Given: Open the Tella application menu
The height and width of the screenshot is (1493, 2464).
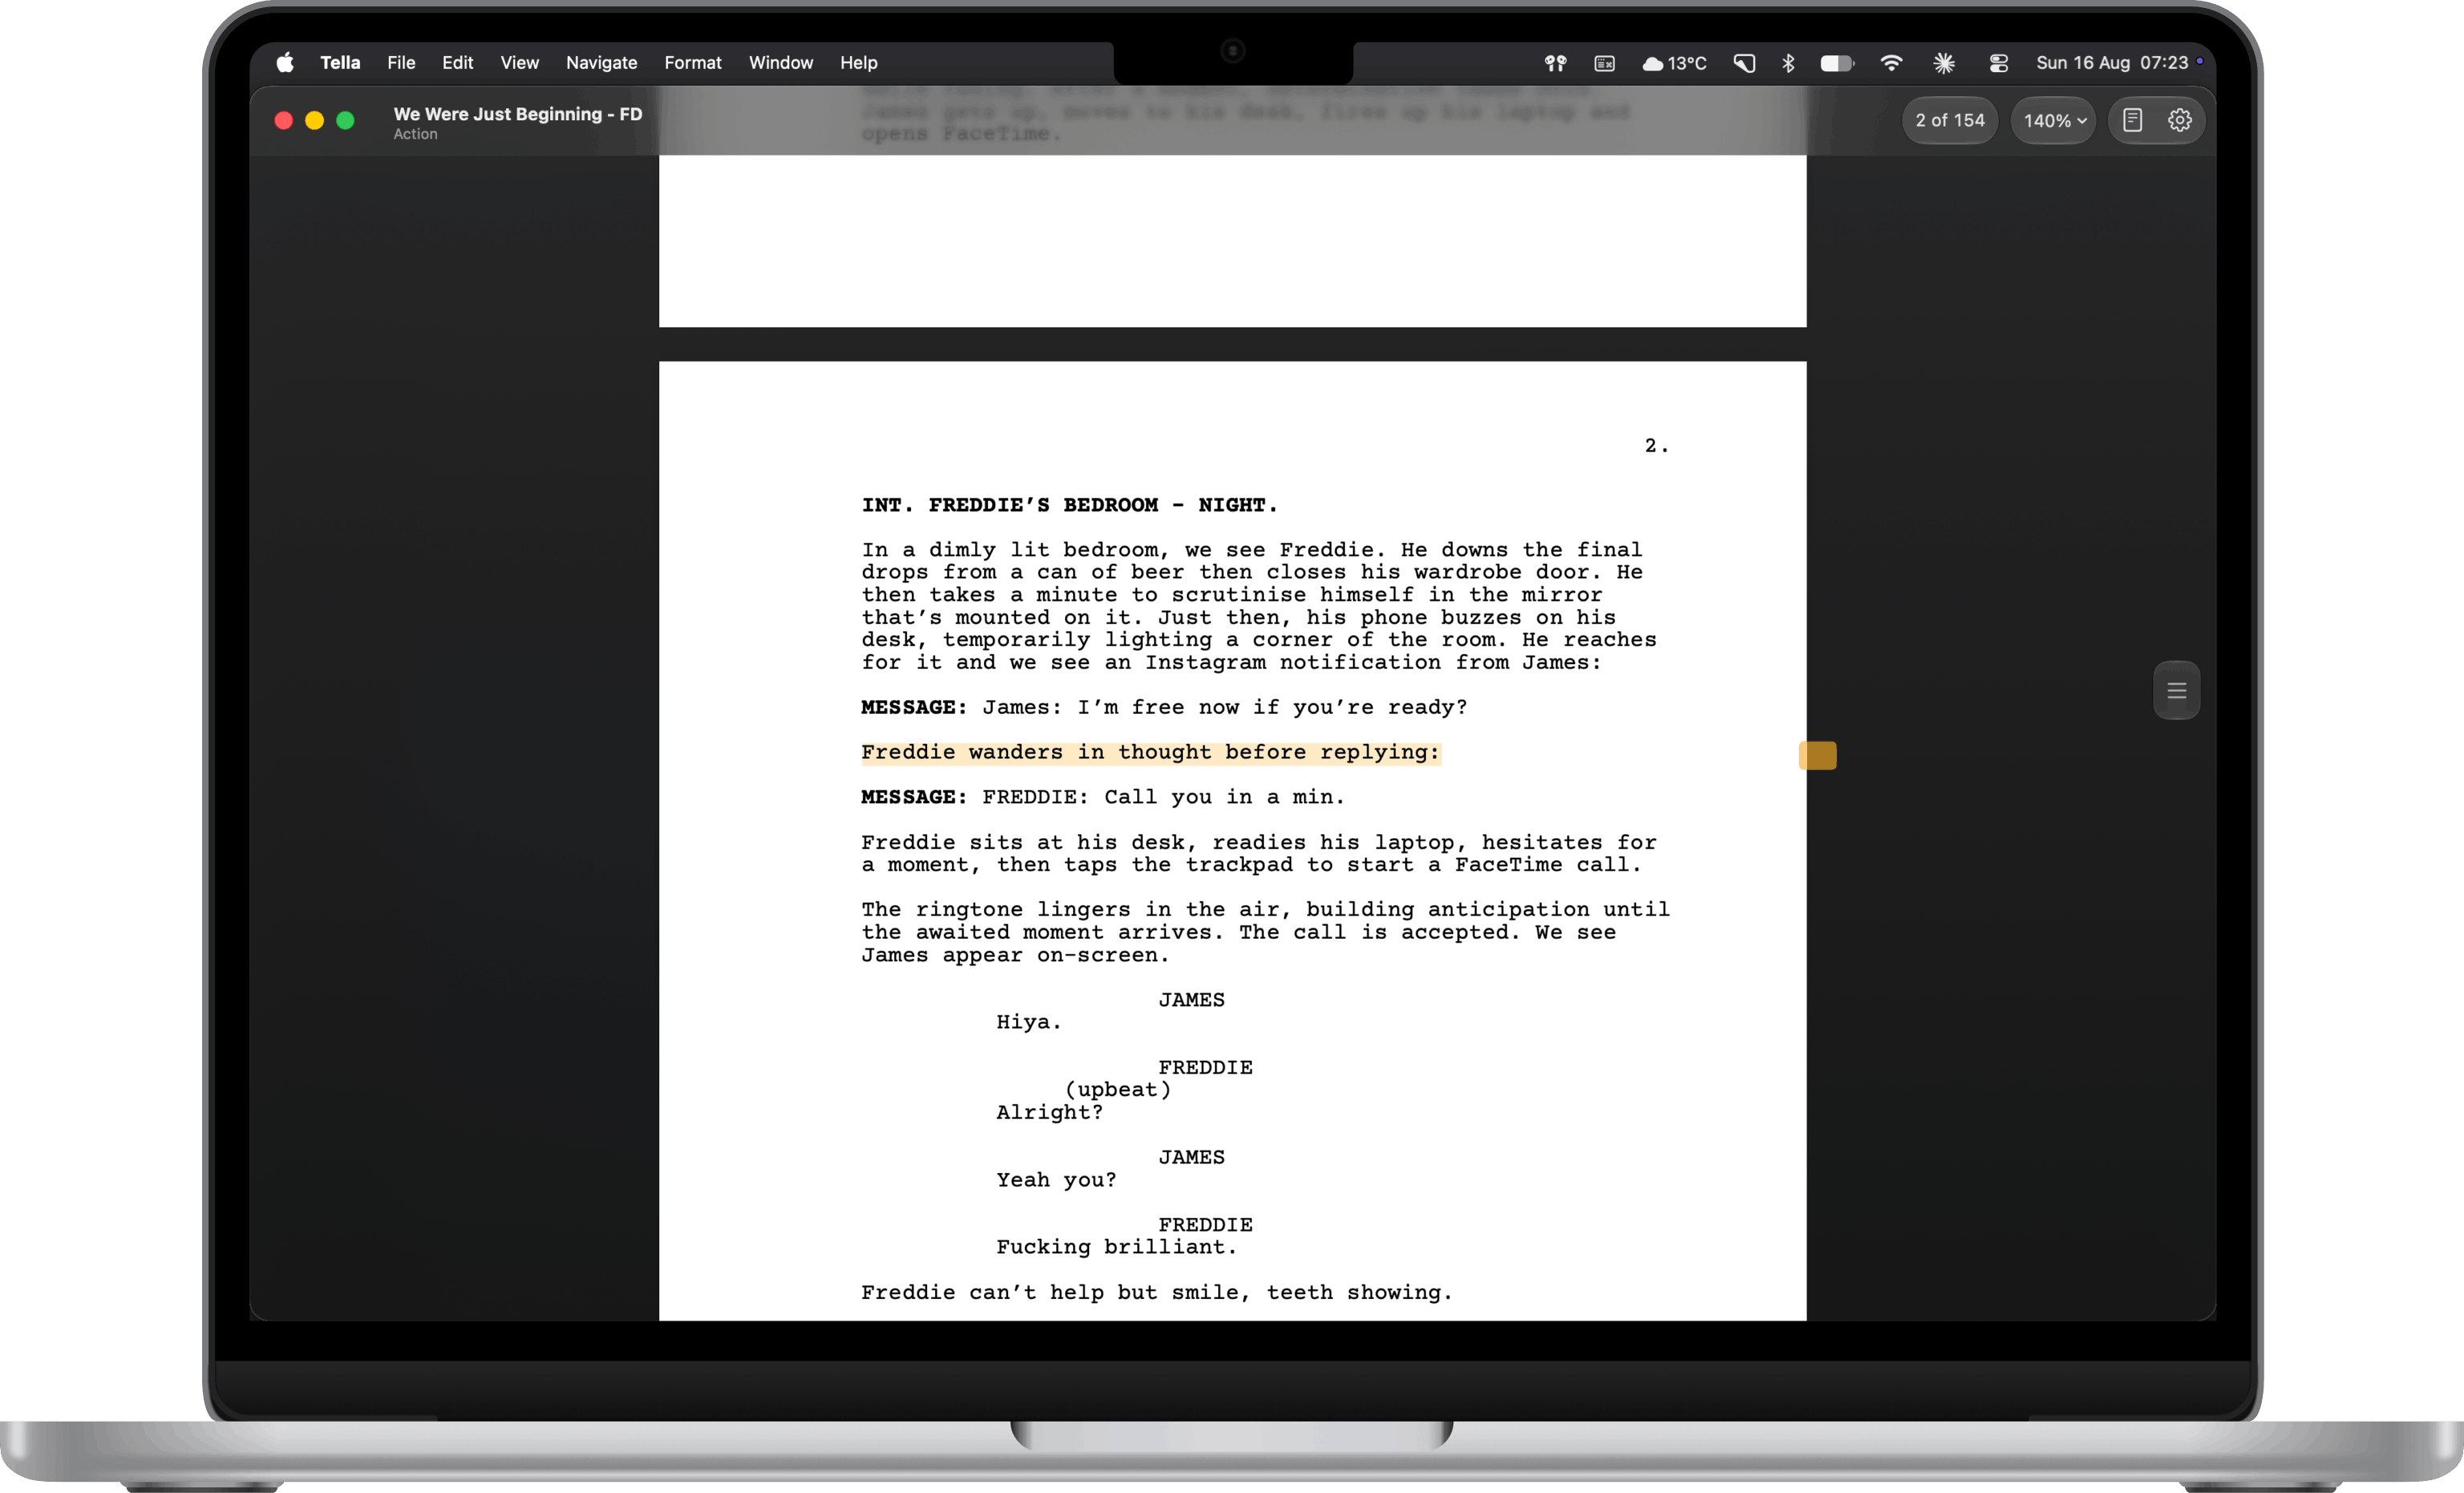Looking at the screenshot, I should pyautogui.click(x=340, y=63).
